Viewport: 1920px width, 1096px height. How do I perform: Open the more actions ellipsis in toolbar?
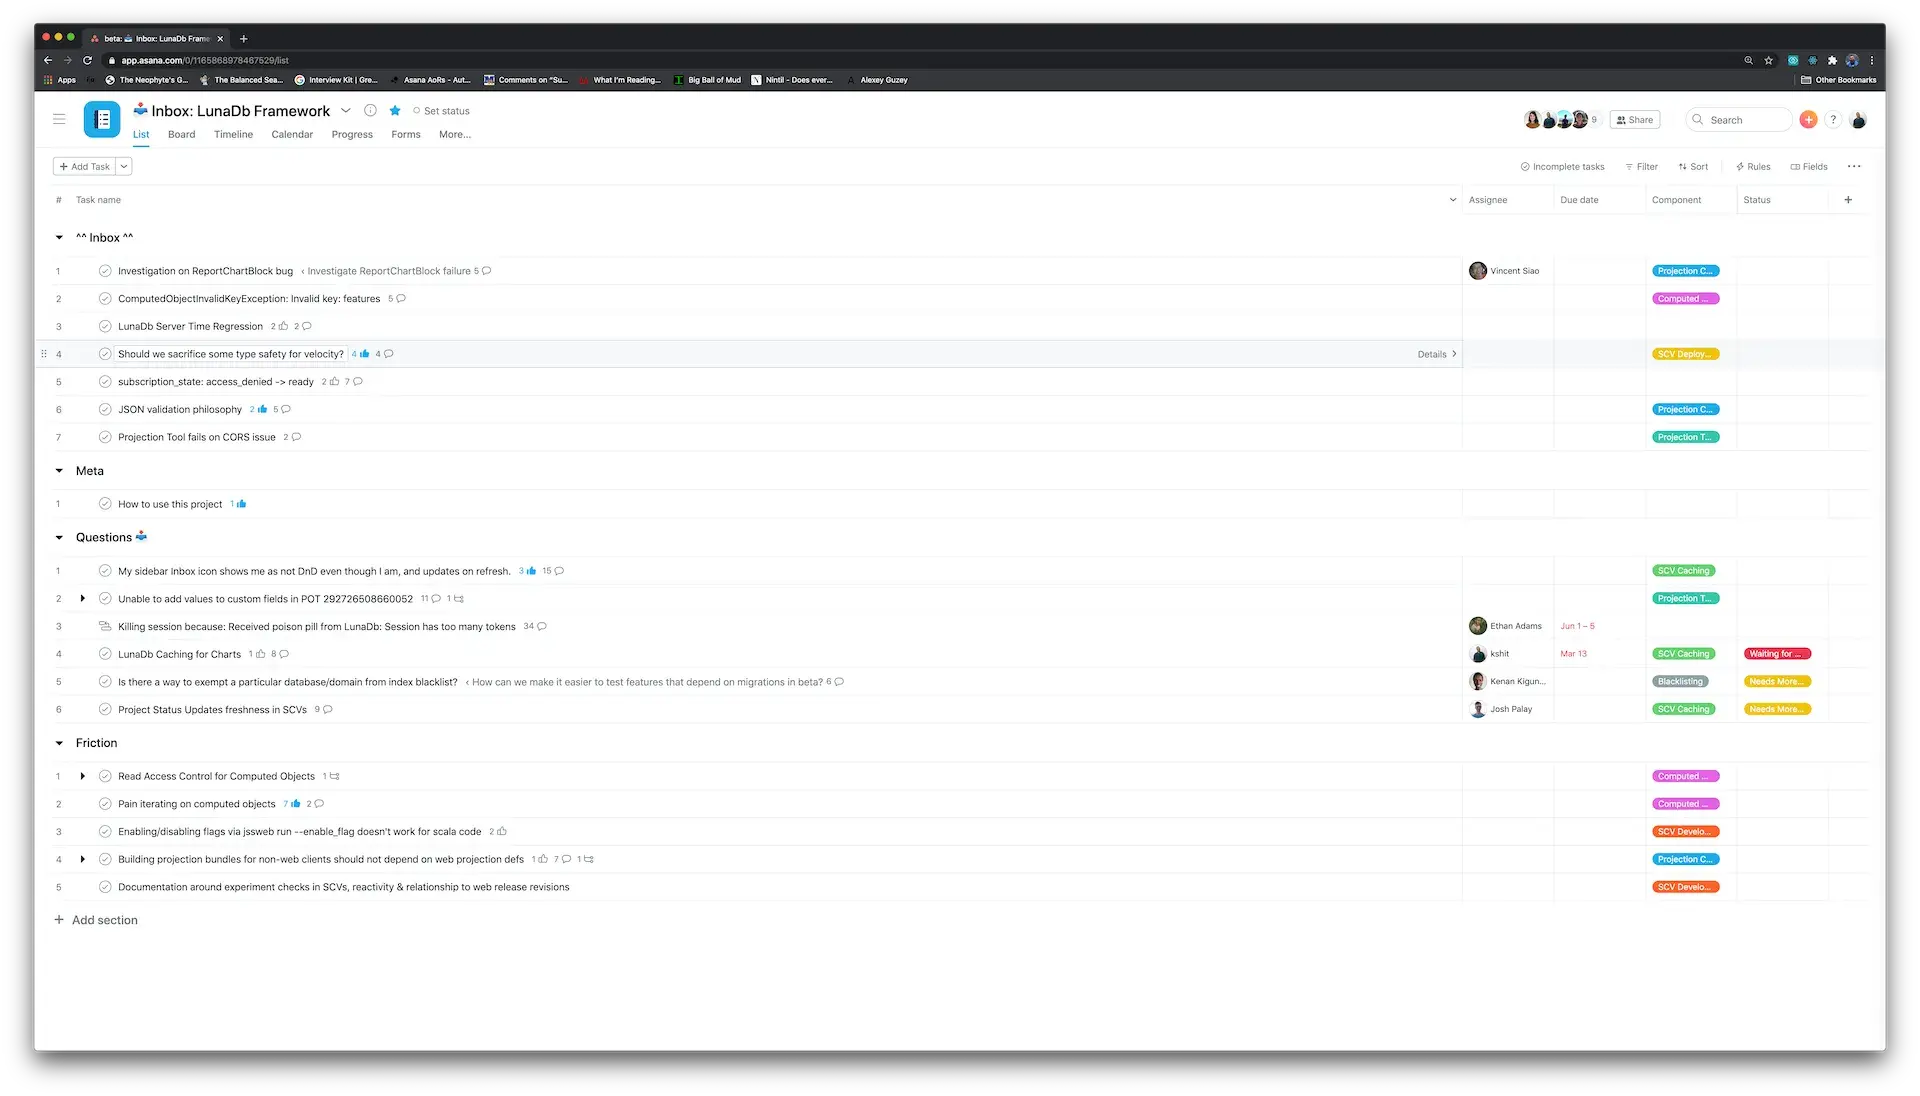(x=1854, y=167)
